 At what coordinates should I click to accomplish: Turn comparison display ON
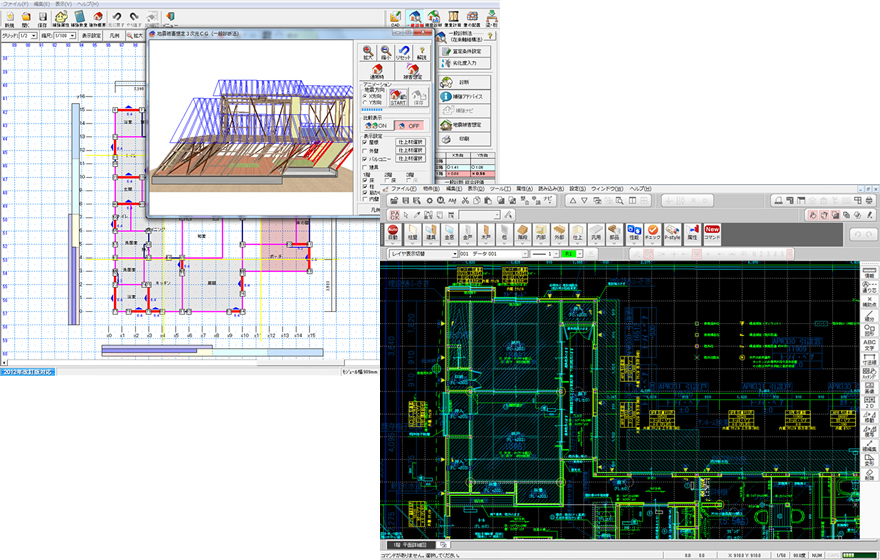coord(377,126)
